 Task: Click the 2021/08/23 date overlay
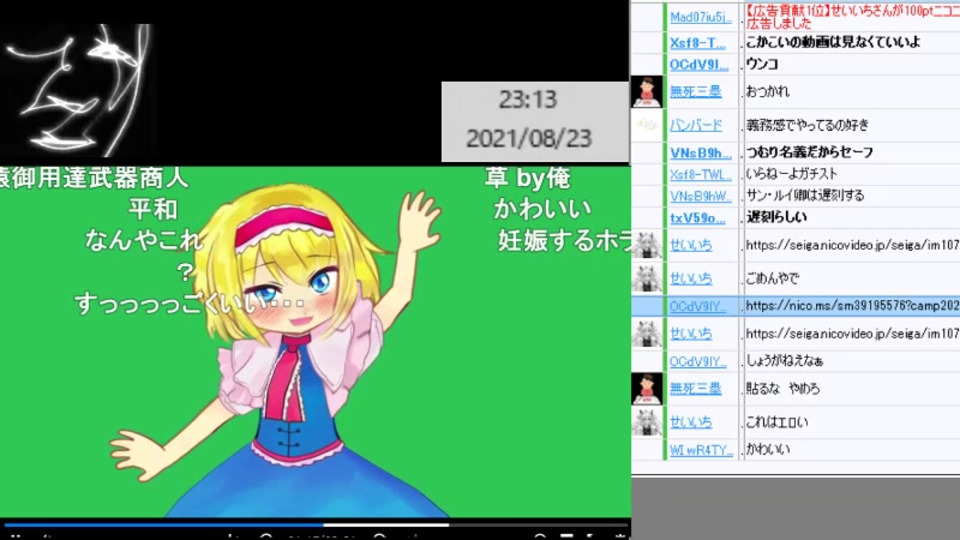click(529, 138)
